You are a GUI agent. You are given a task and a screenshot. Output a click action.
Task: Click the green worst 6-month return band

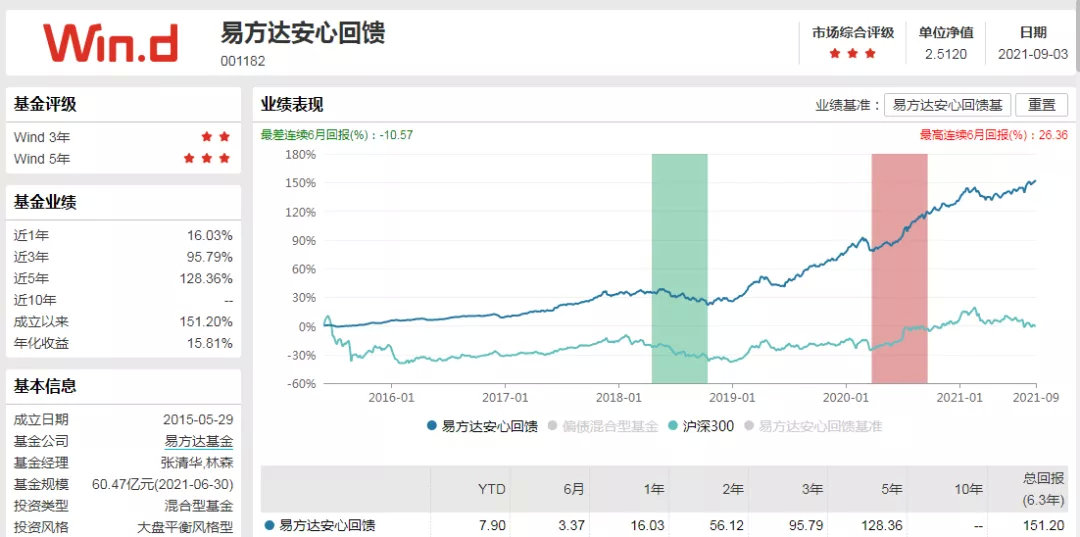click(x=679, y=268)
